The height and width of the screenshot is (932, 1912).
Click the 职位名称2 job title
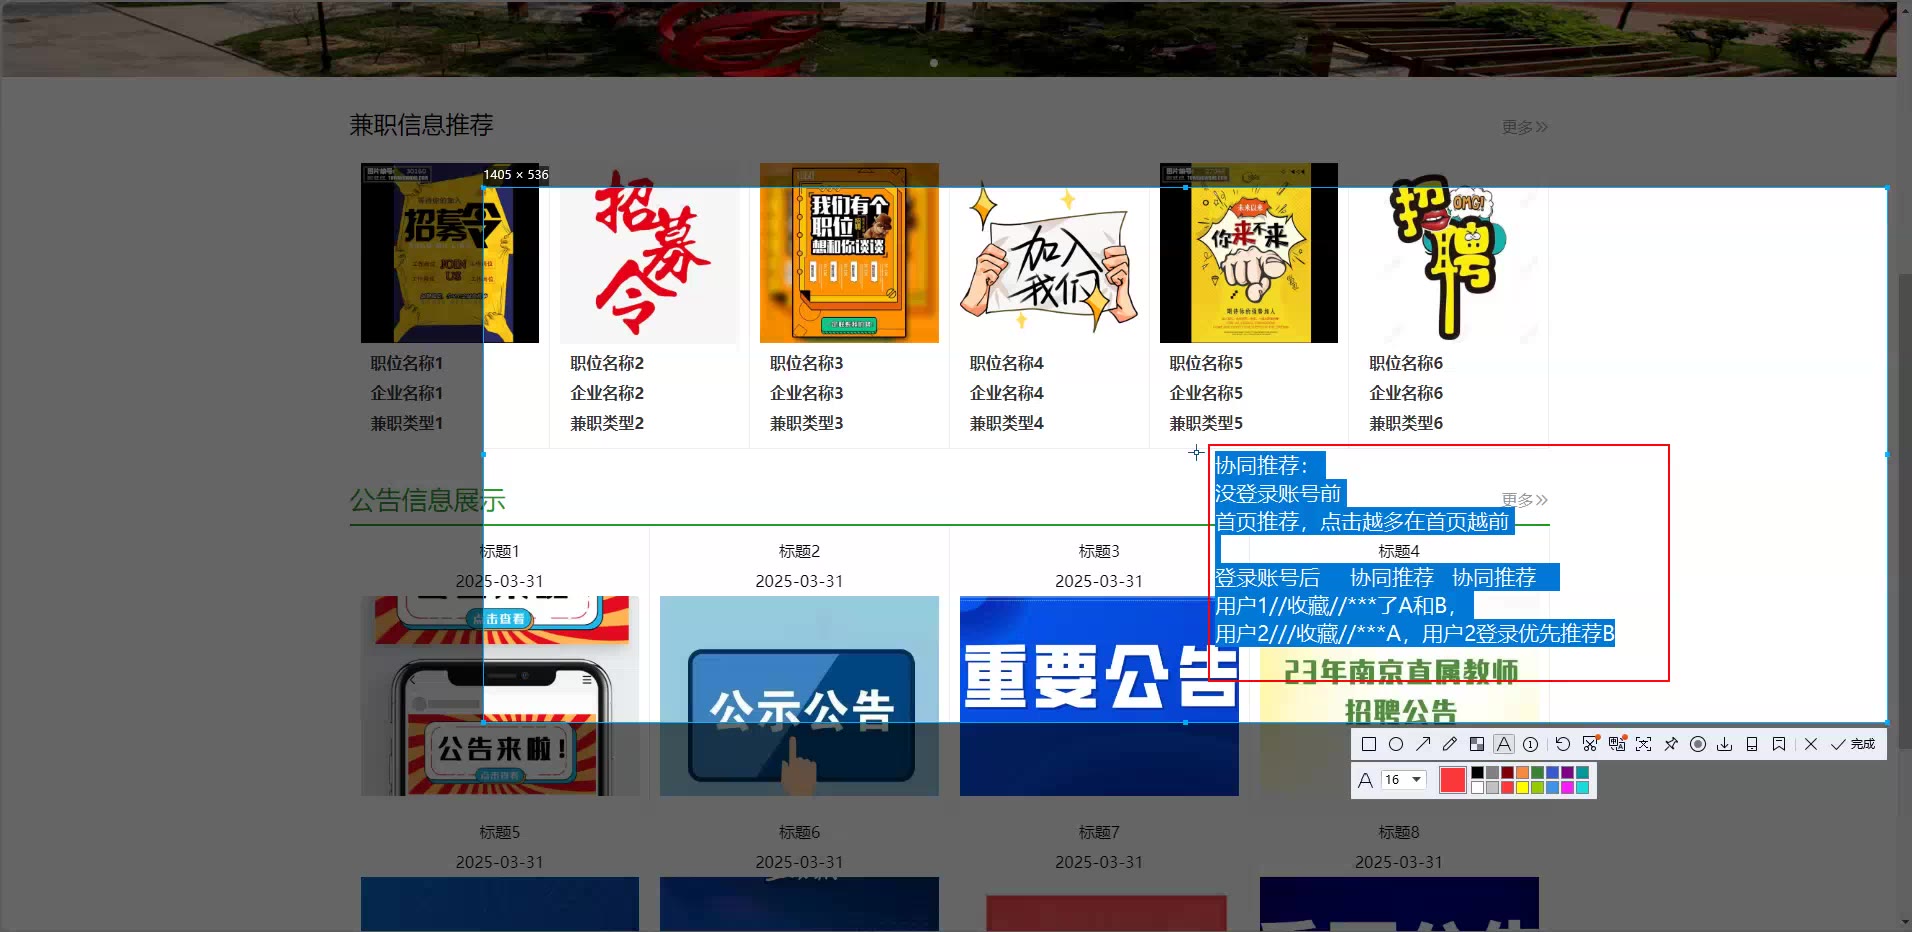[x=607, y=363]
